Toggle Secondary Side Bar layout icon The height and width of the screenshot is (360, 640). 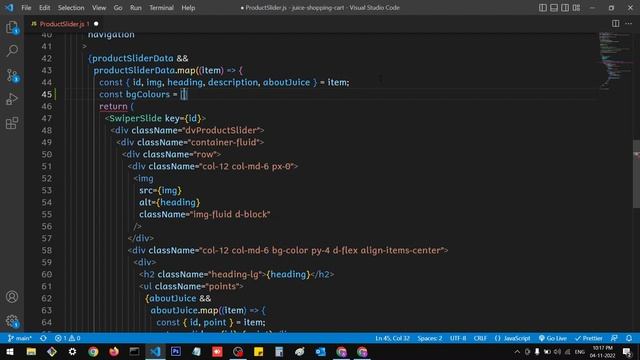[x=565, y=8]
